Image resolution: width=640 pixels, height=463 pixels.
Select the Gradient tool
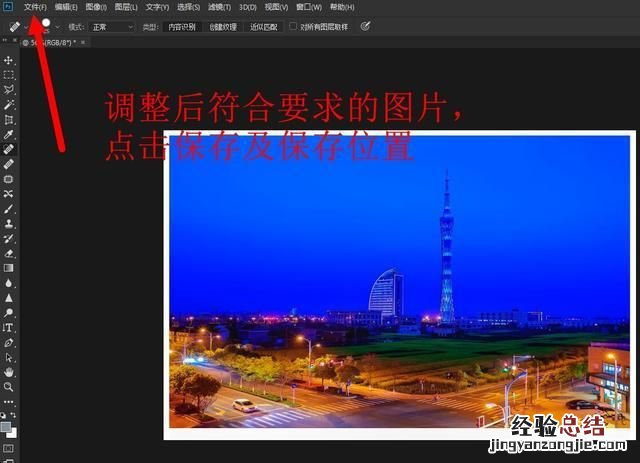point(9,268)
